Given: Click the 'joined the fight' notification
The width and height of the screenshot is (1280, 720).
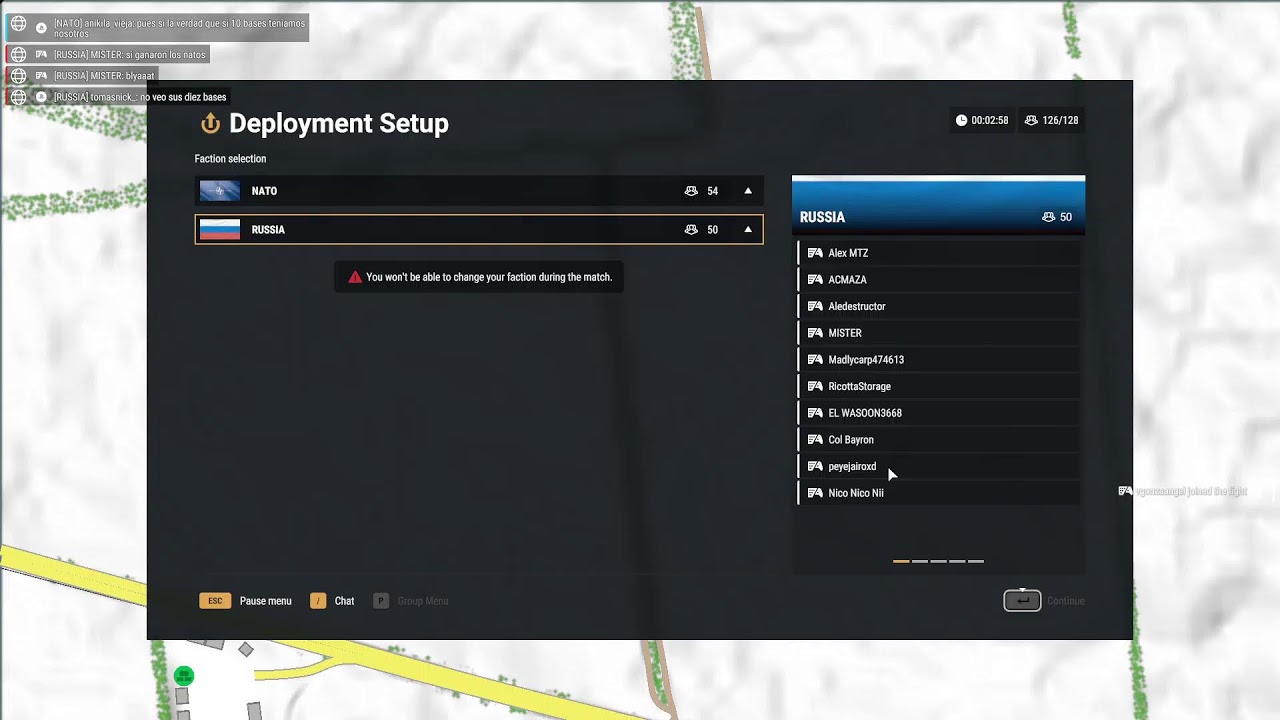Looking at the screenshot, I should 1183,491.
